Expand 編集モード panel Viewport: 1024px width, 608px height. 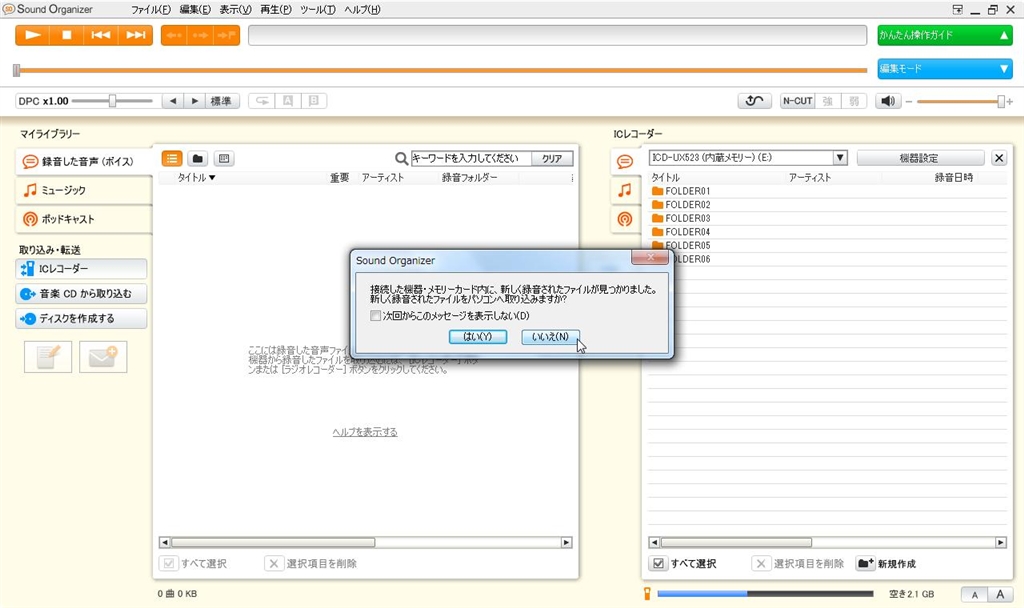[x=944, y=69]
